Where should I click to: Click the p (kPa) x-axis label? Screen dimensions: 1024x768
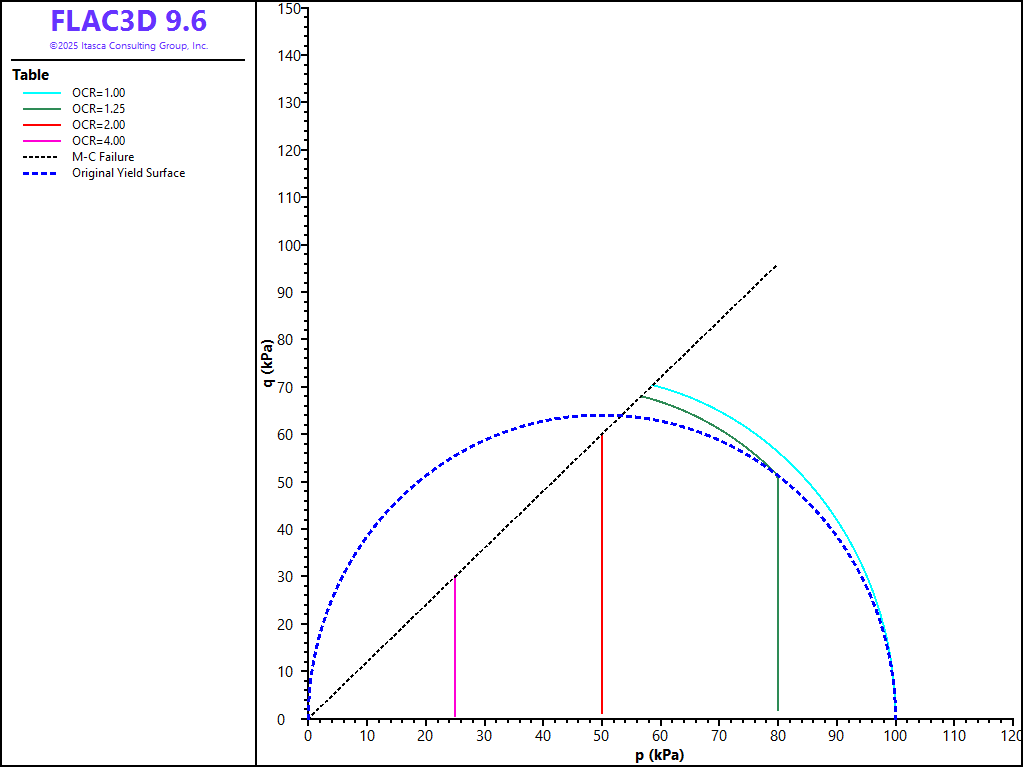point(659,755)
